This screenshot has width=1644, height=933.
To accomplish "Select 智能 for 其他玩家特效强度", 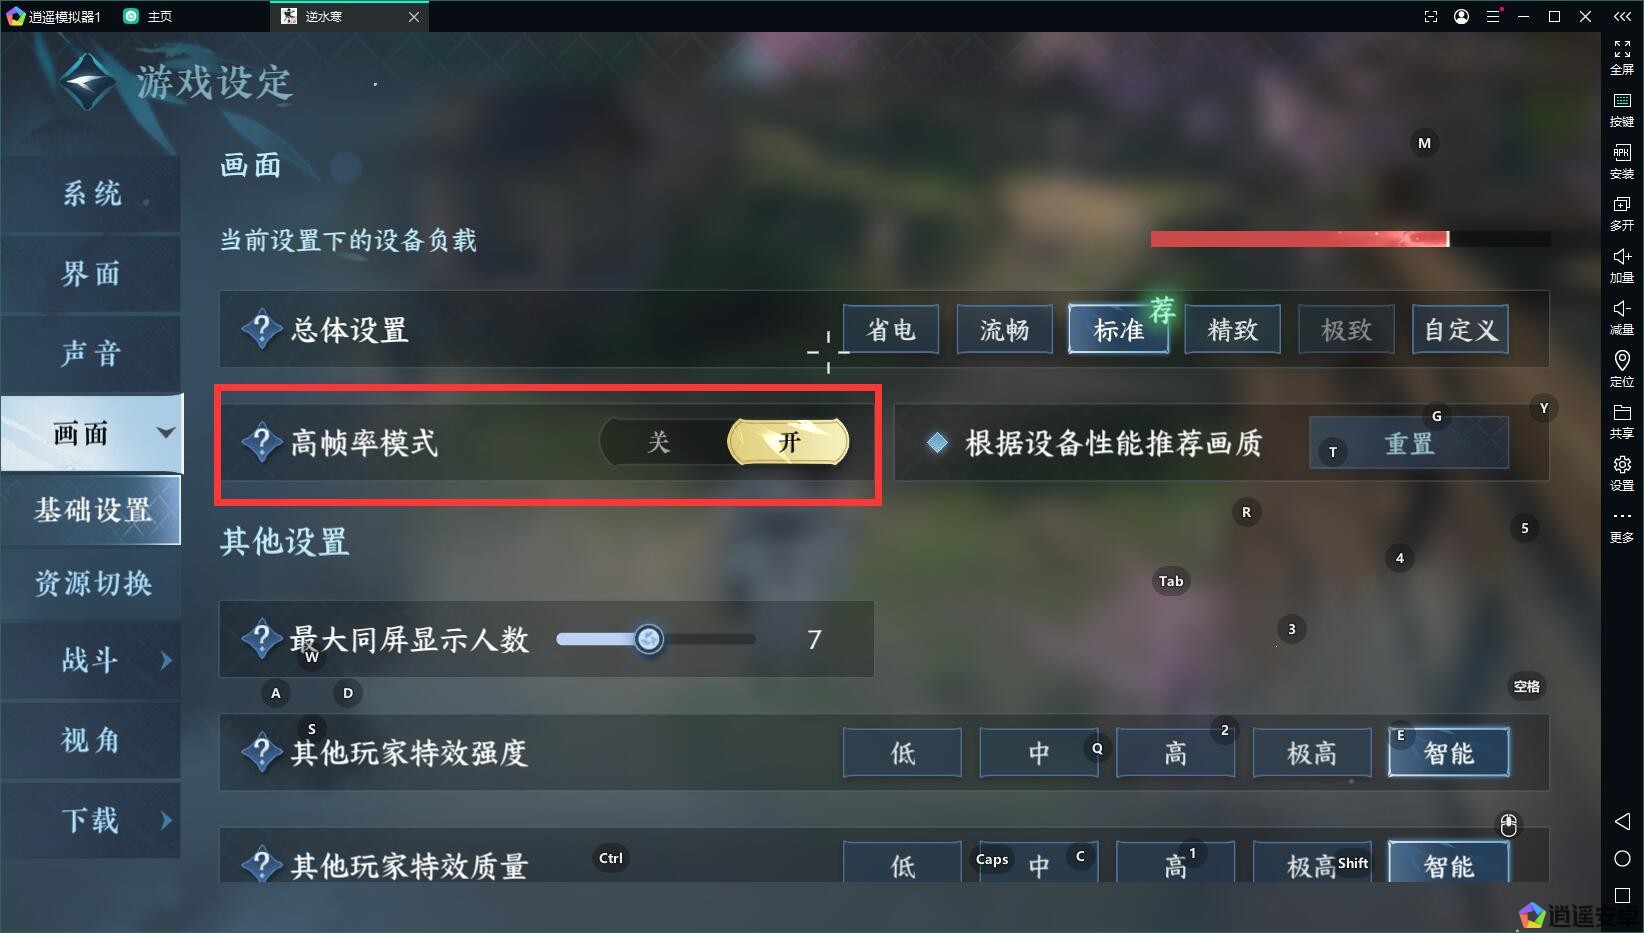I will pyautogui.click(x=1448, y=753).
